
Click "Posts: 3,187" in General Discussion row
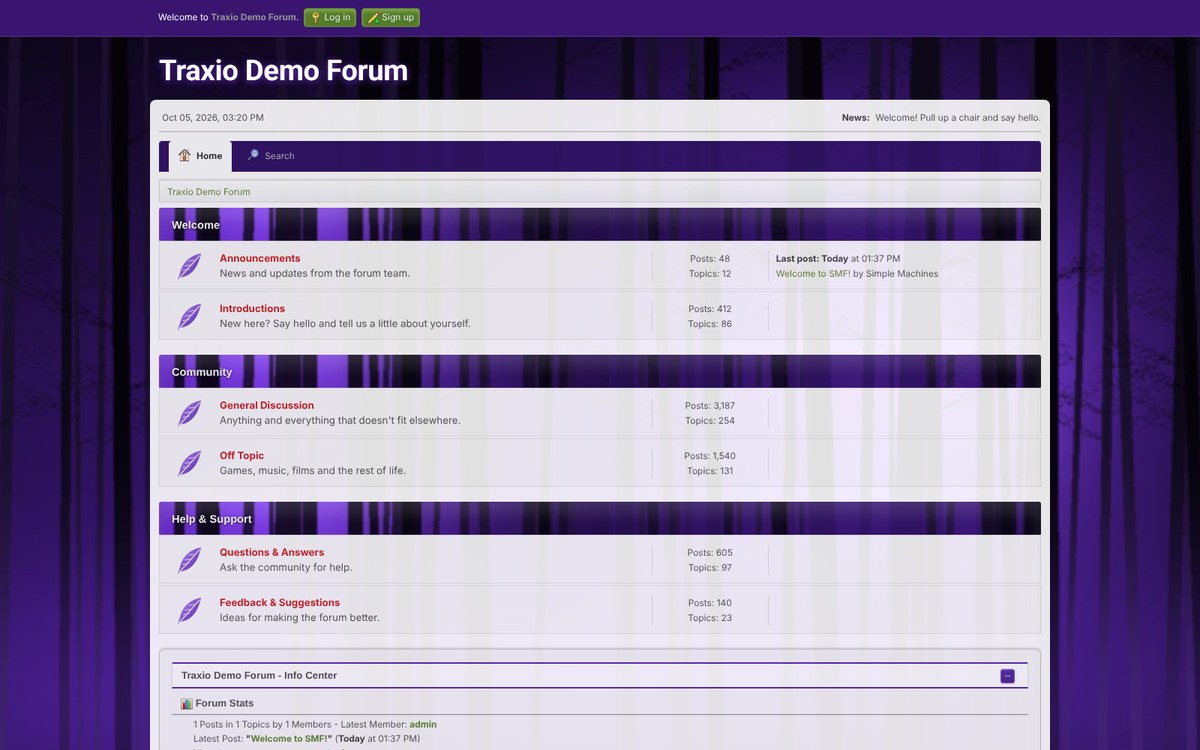point(710,405)
